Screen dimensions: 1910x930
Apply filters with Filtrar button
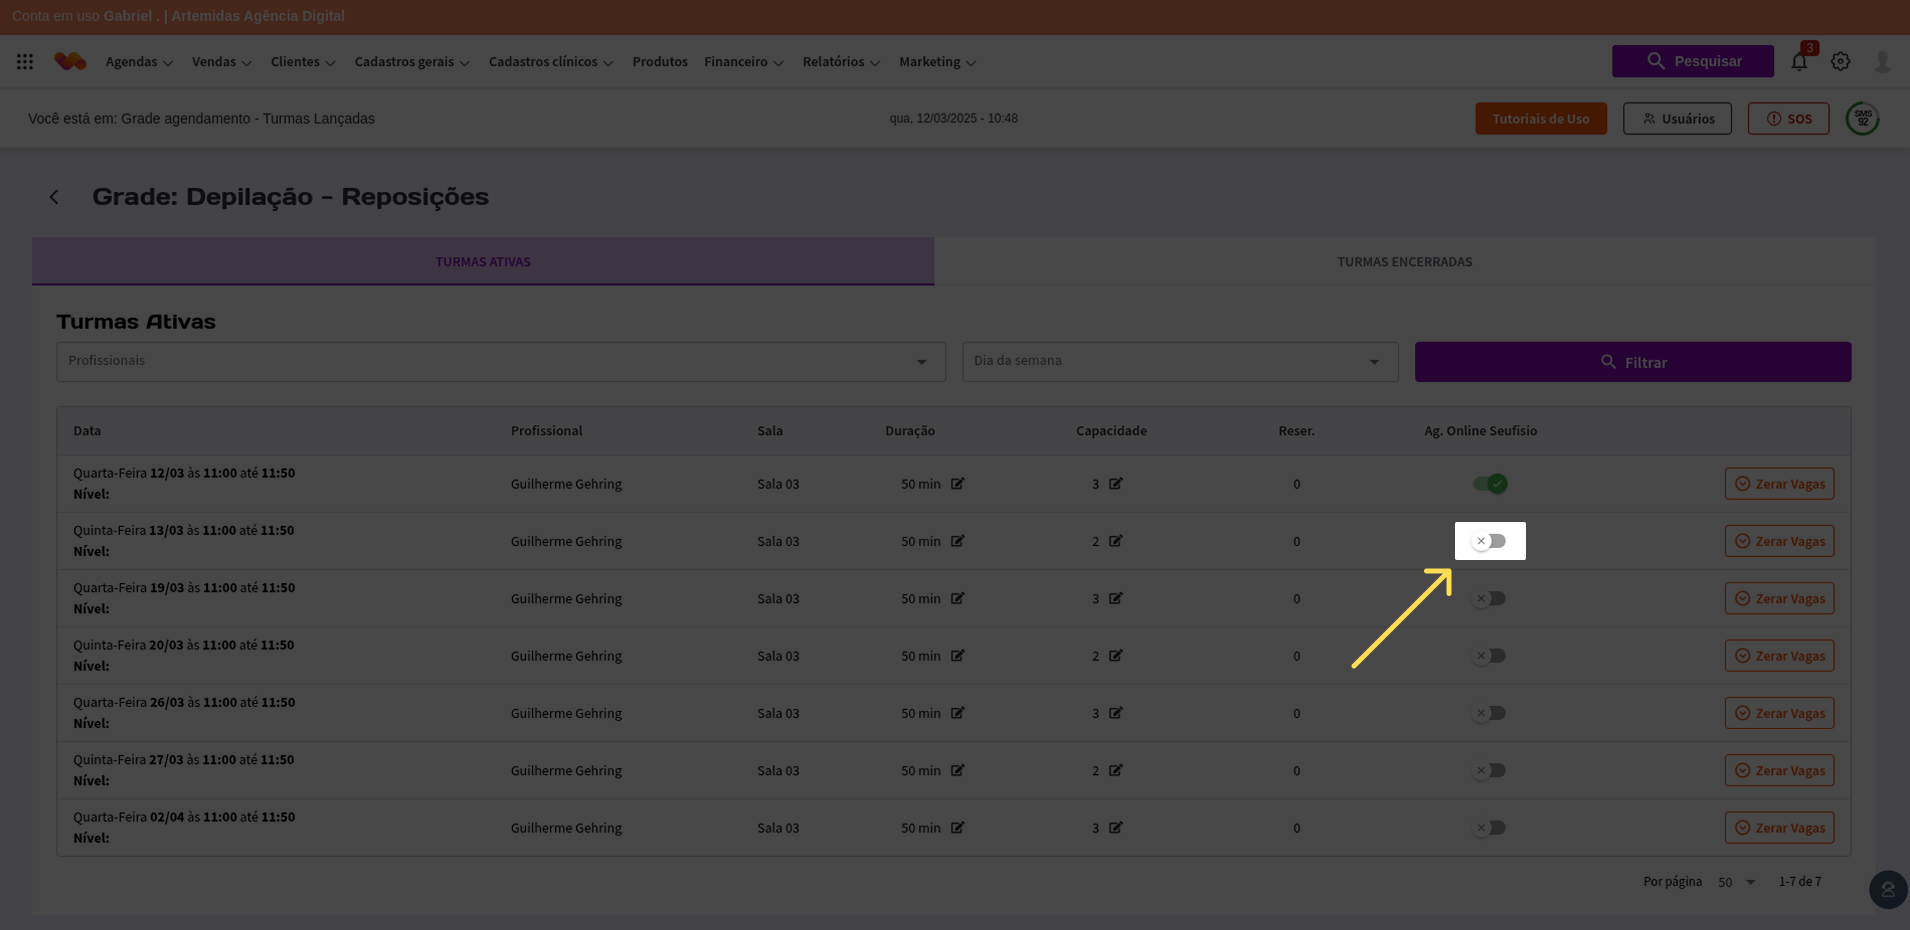1633,362
